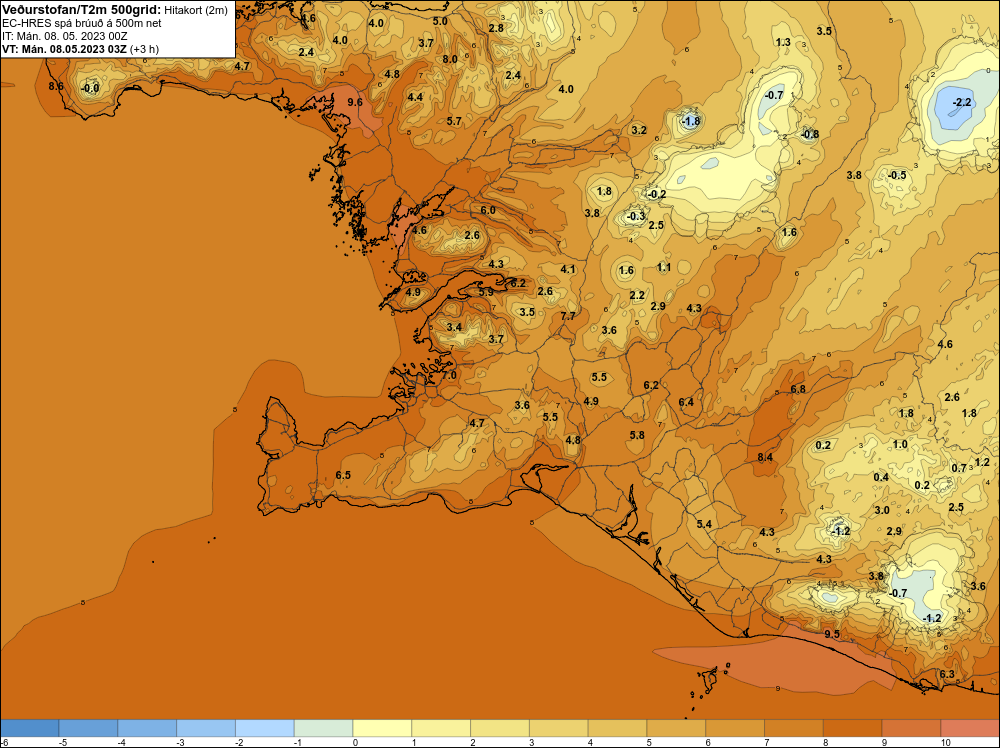1000x748 pixels.
Task: Click the 5.4 temperature value
Action: pyautogui.click(x=704, y=524)
